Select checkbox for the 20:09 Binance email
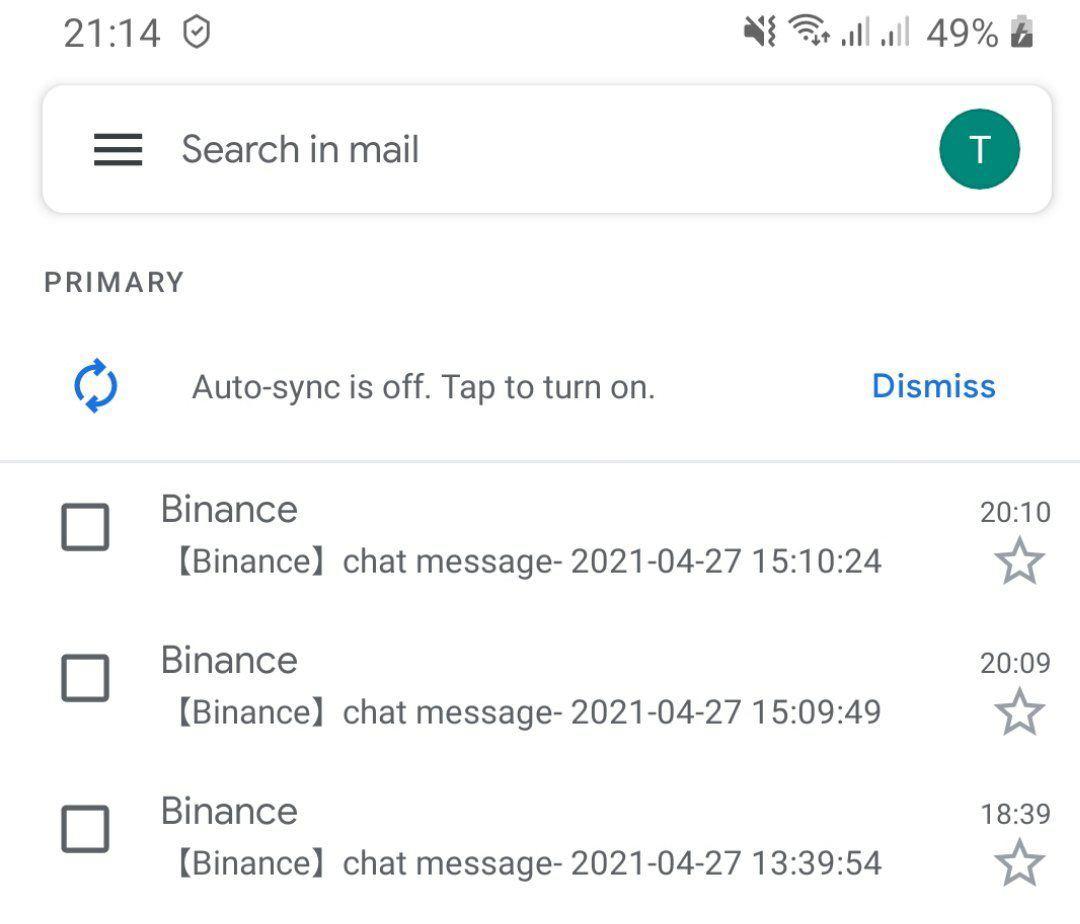This screenshot has height=924, width=1080. pyautogui.click(x=85, y=678)
